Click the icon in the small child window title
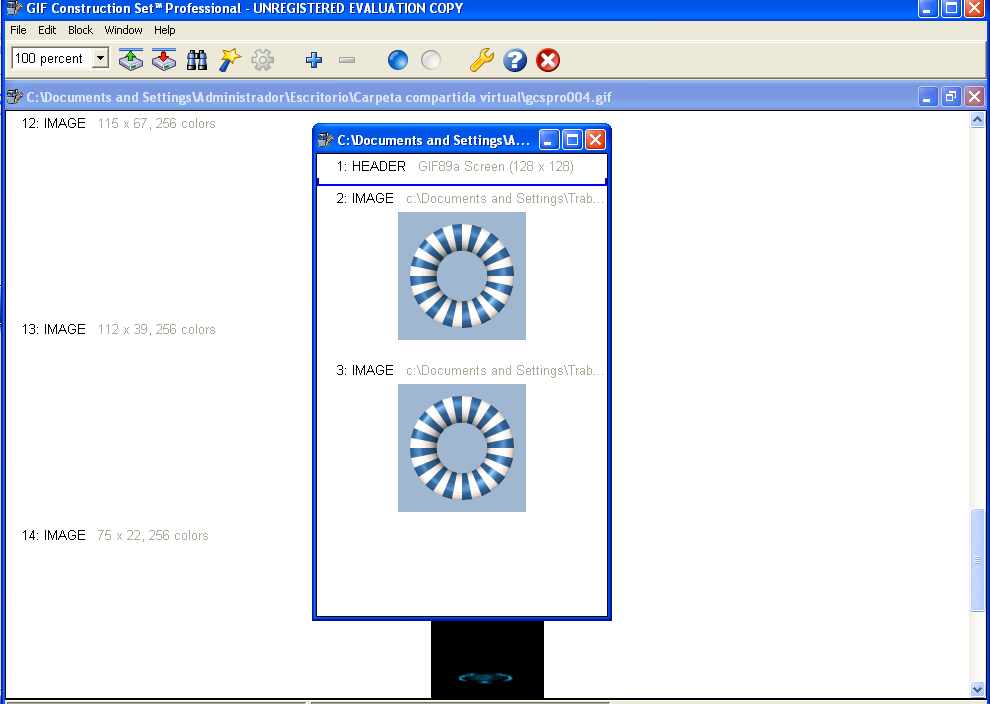Image resolution: width=990 pixels, height=704 pixels. (325, 140)
